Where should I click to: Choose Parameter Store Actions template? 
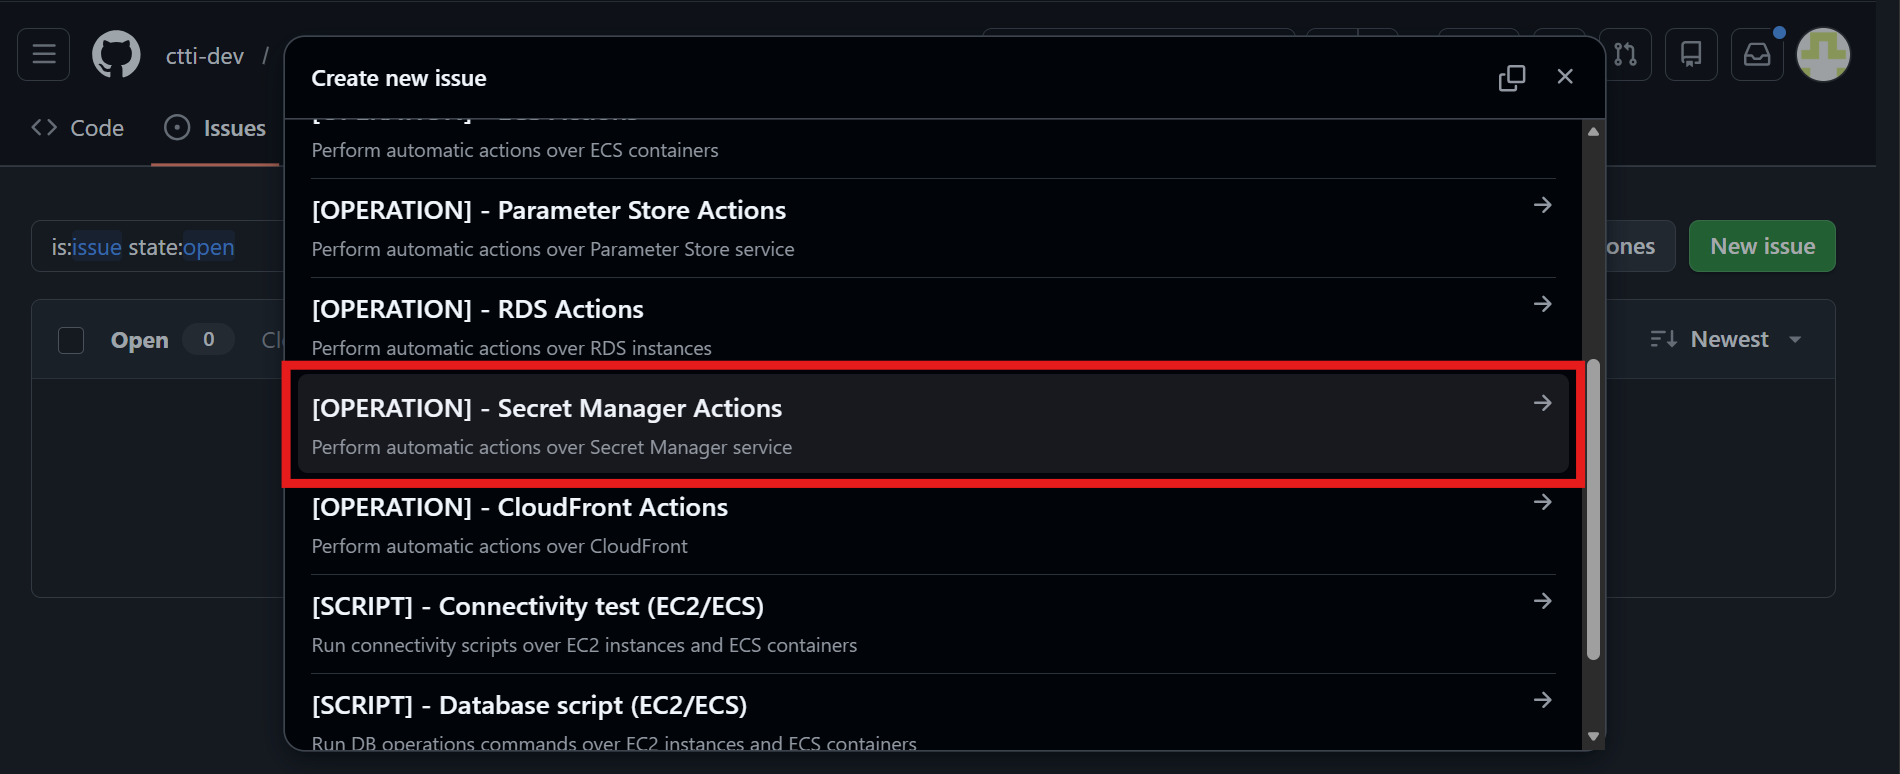click(548, 211)
